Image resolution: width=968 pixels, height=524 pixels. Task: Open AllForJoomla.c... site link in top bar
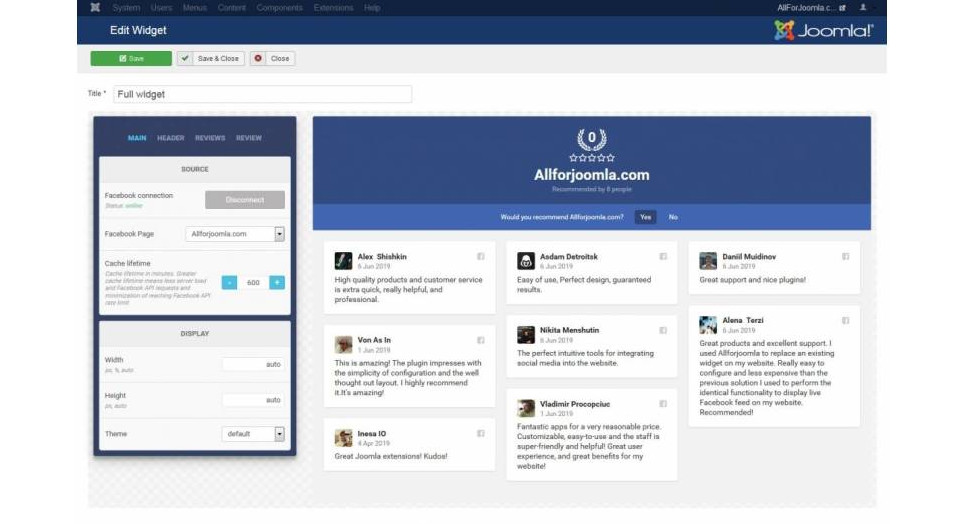point(811,7)
